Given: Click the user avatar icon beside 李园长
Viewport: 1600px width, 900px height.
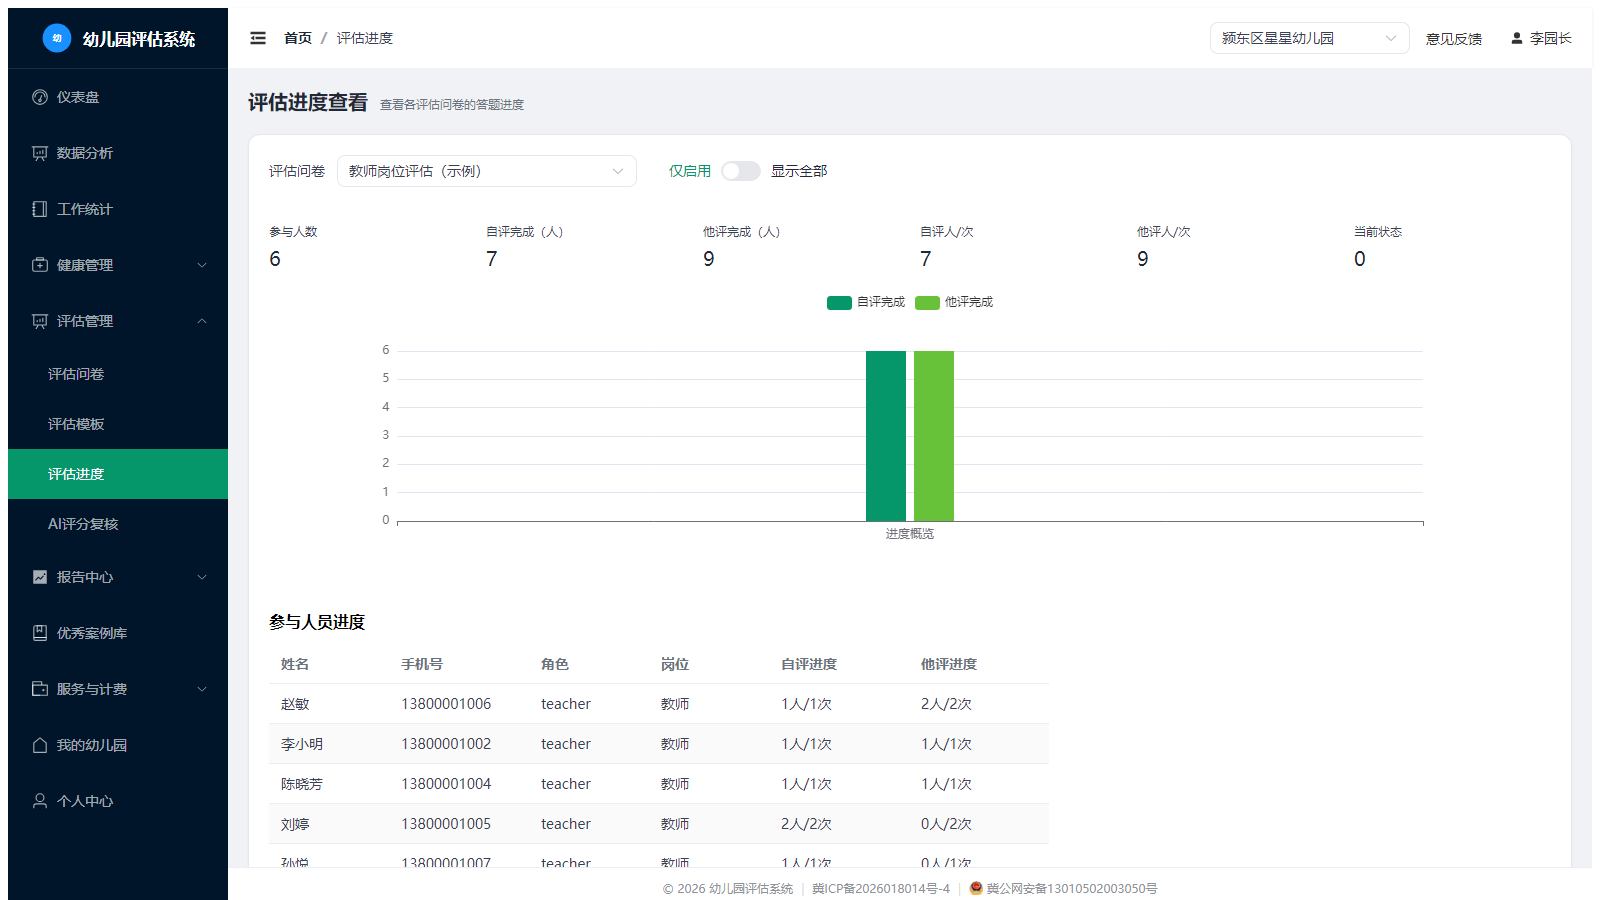Looking at the screenshot, I should [x=1517, y=38].
